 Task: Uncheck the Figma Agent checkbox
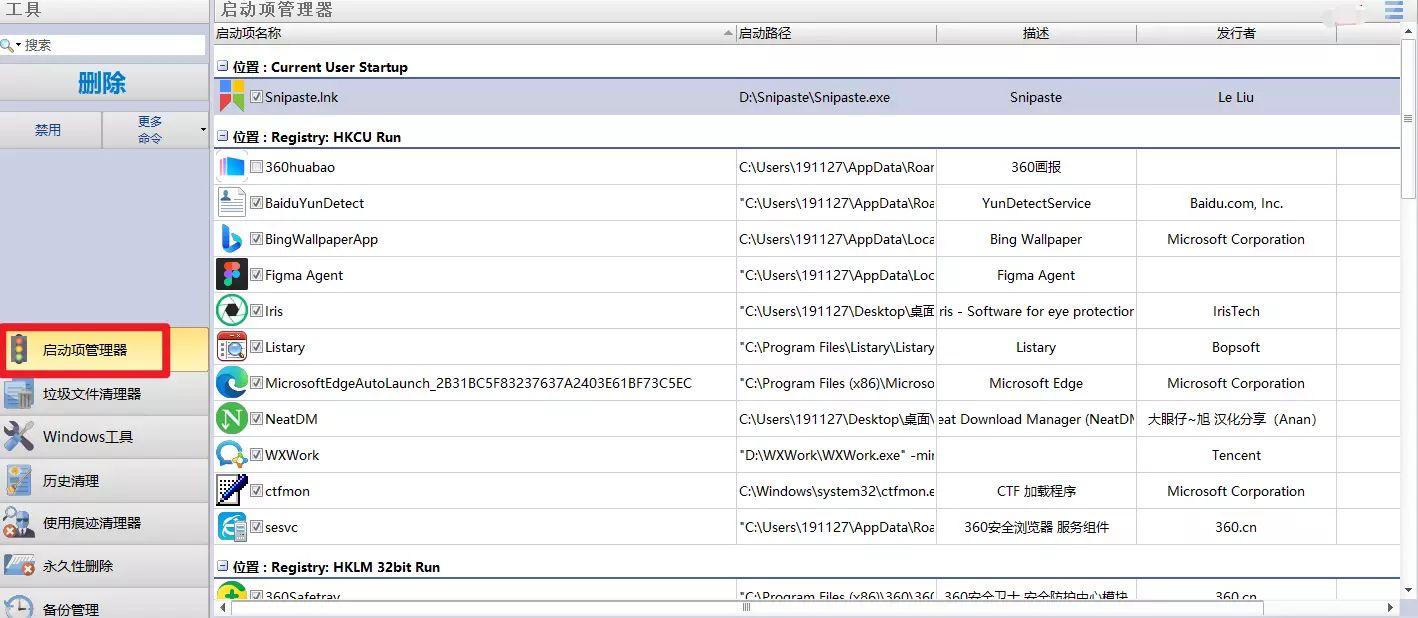coord(257,275)
